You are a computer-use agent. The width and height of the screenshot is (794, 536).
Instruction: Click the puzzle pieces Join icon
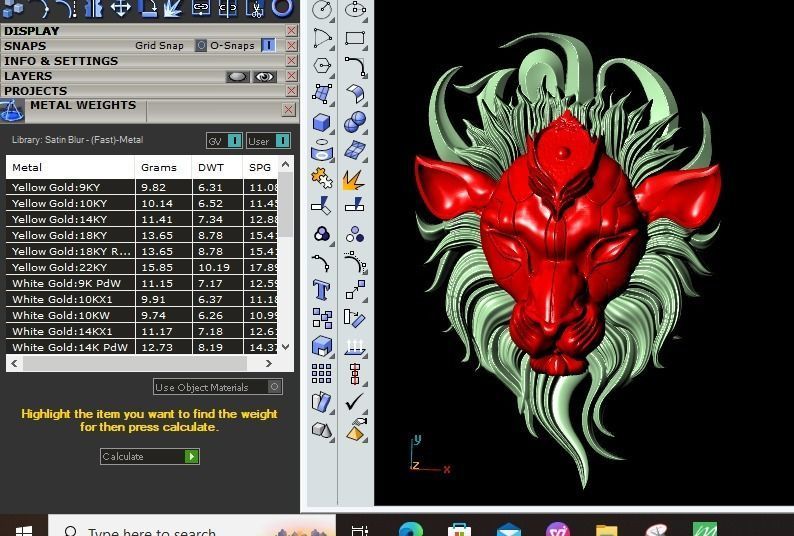pos(322,178)
